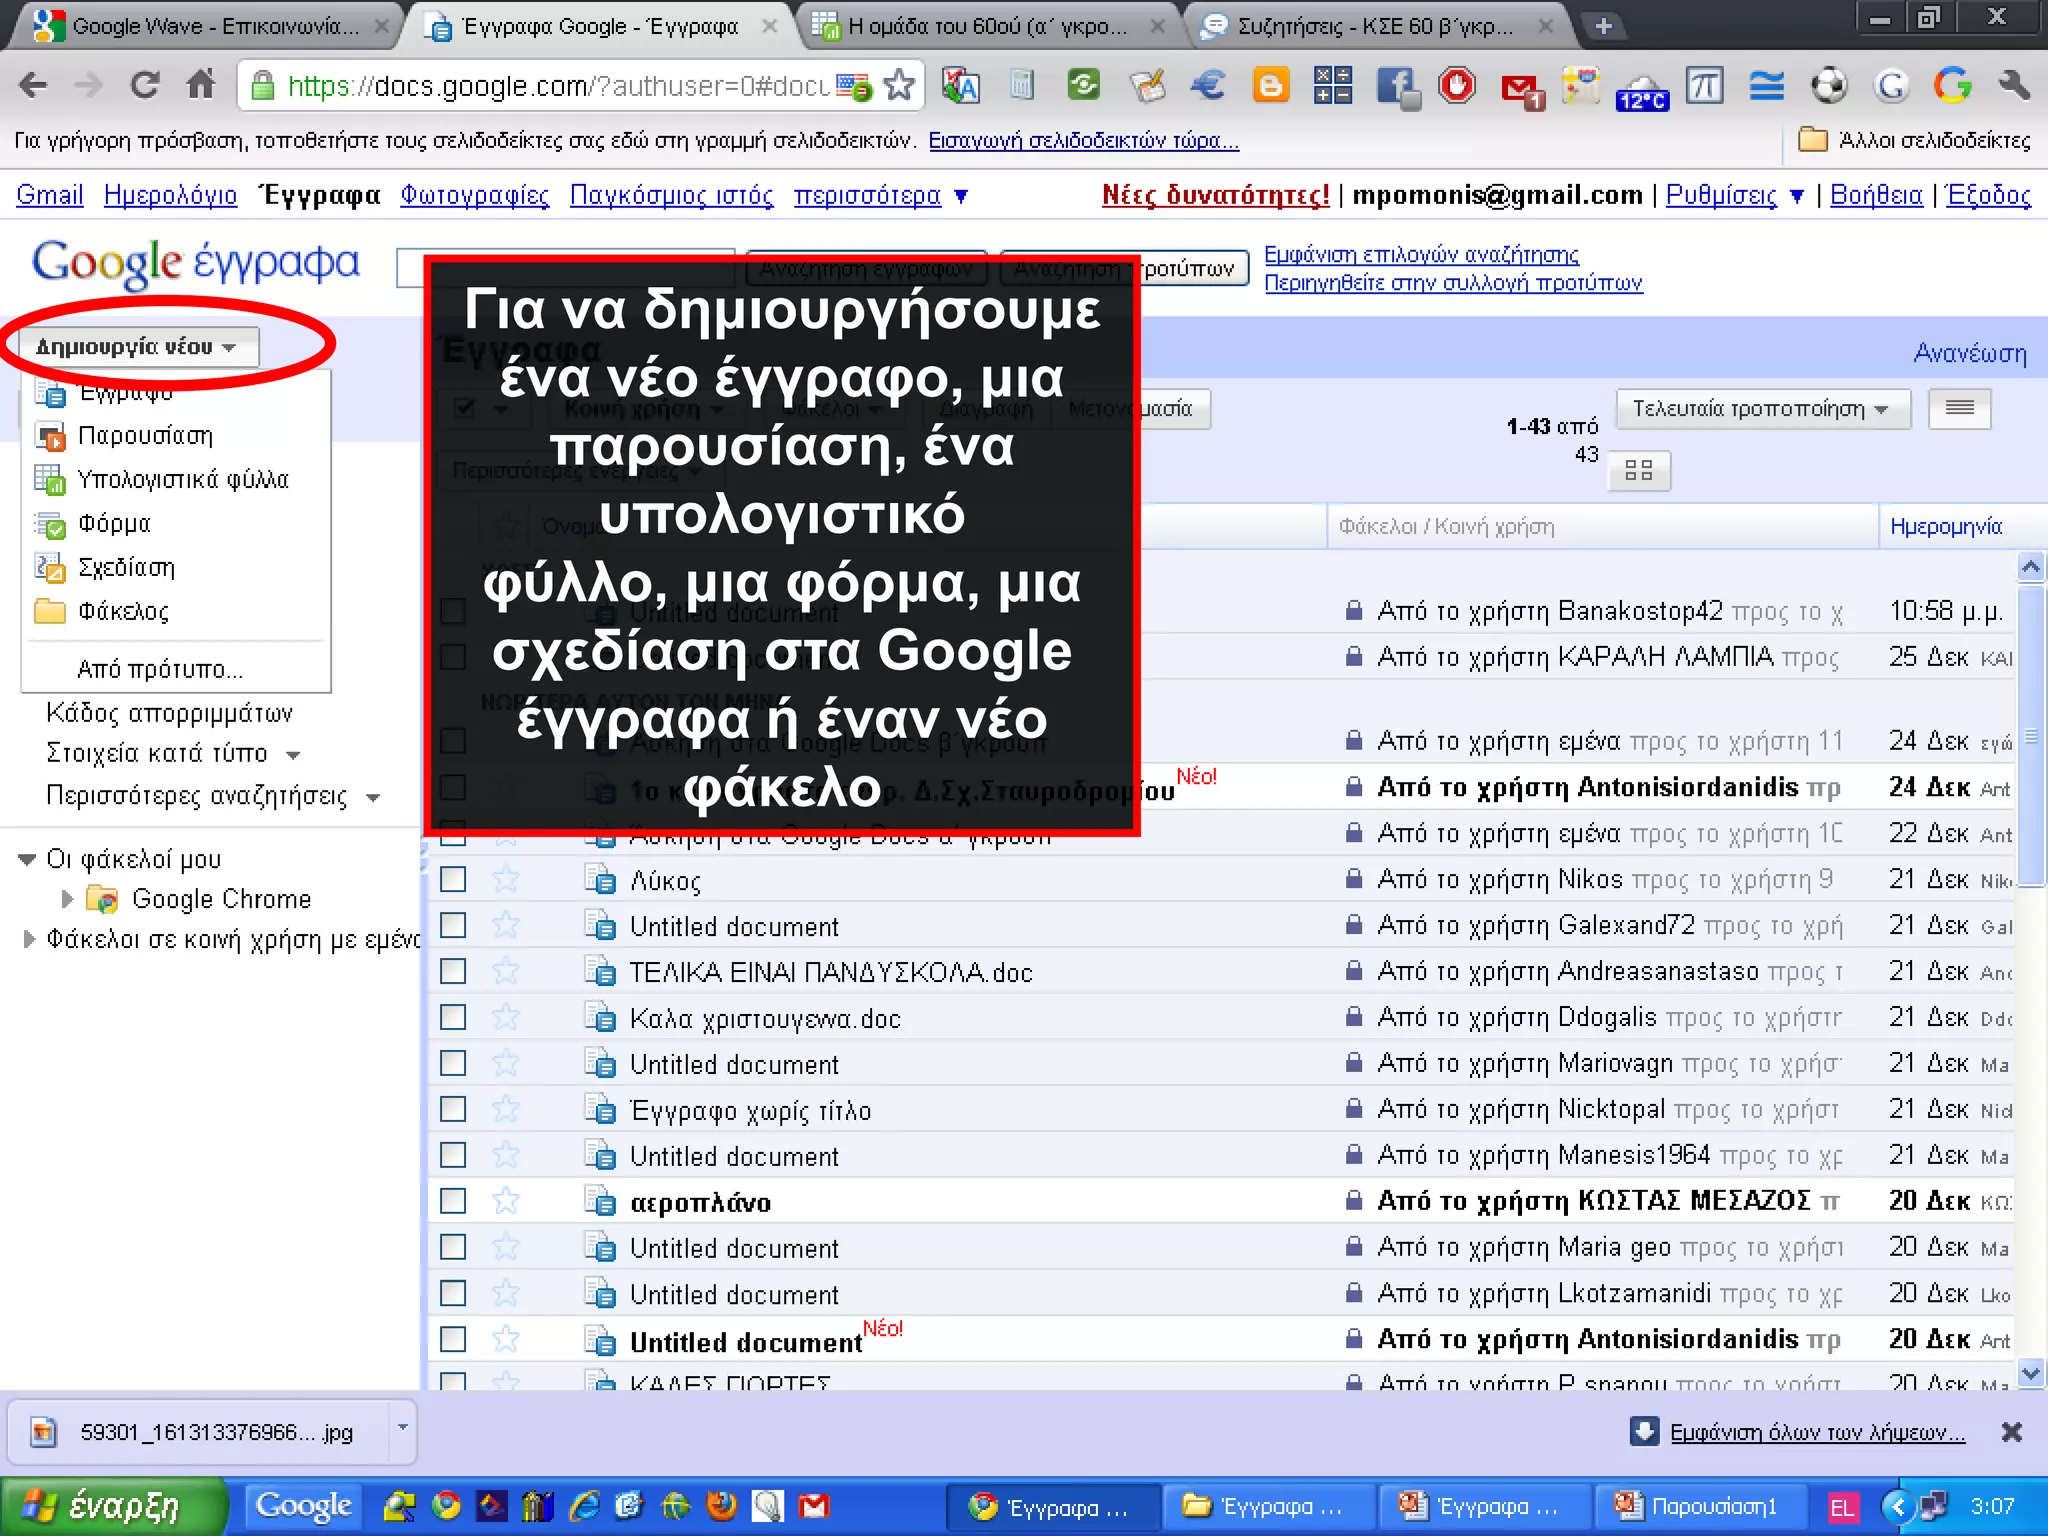Click the Ανανέωση refresh link
2048x1536 pixels.
[x=1968, y=353]
